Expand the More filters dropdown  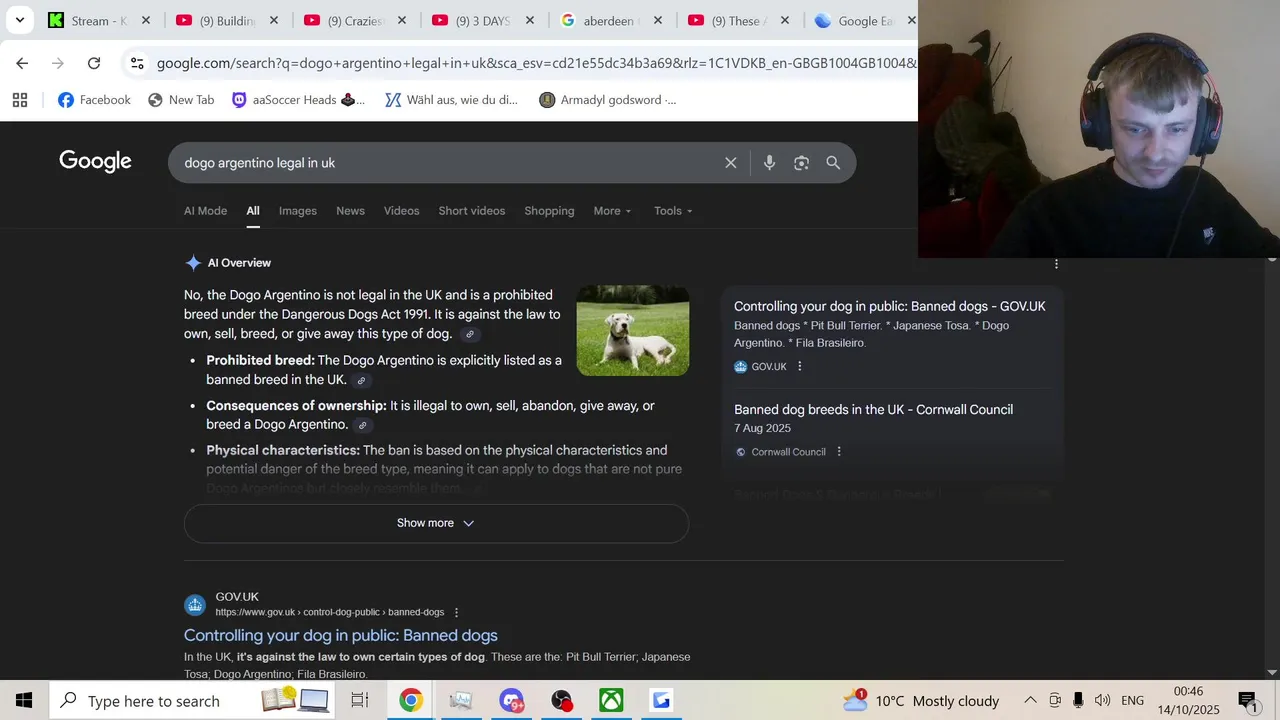612,211
